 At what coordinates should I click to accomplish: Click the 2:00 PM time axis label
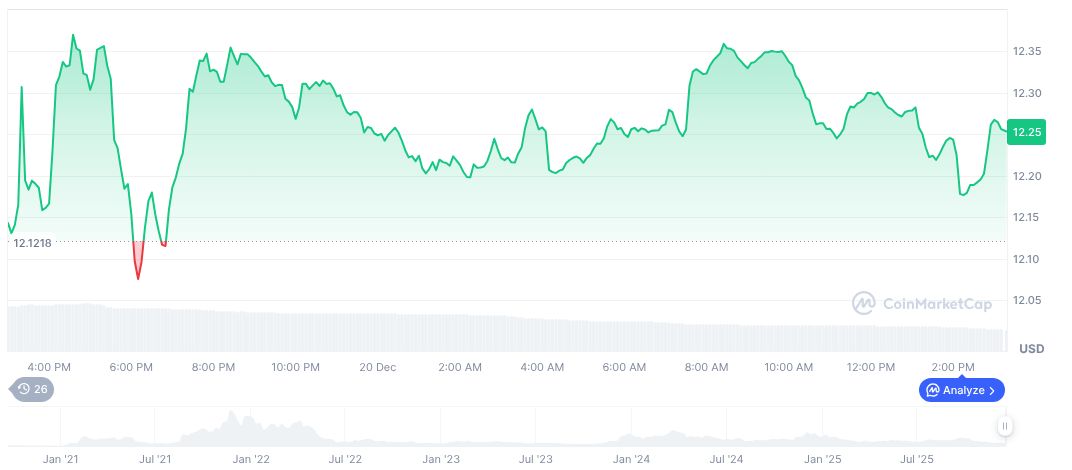[953, 367]
